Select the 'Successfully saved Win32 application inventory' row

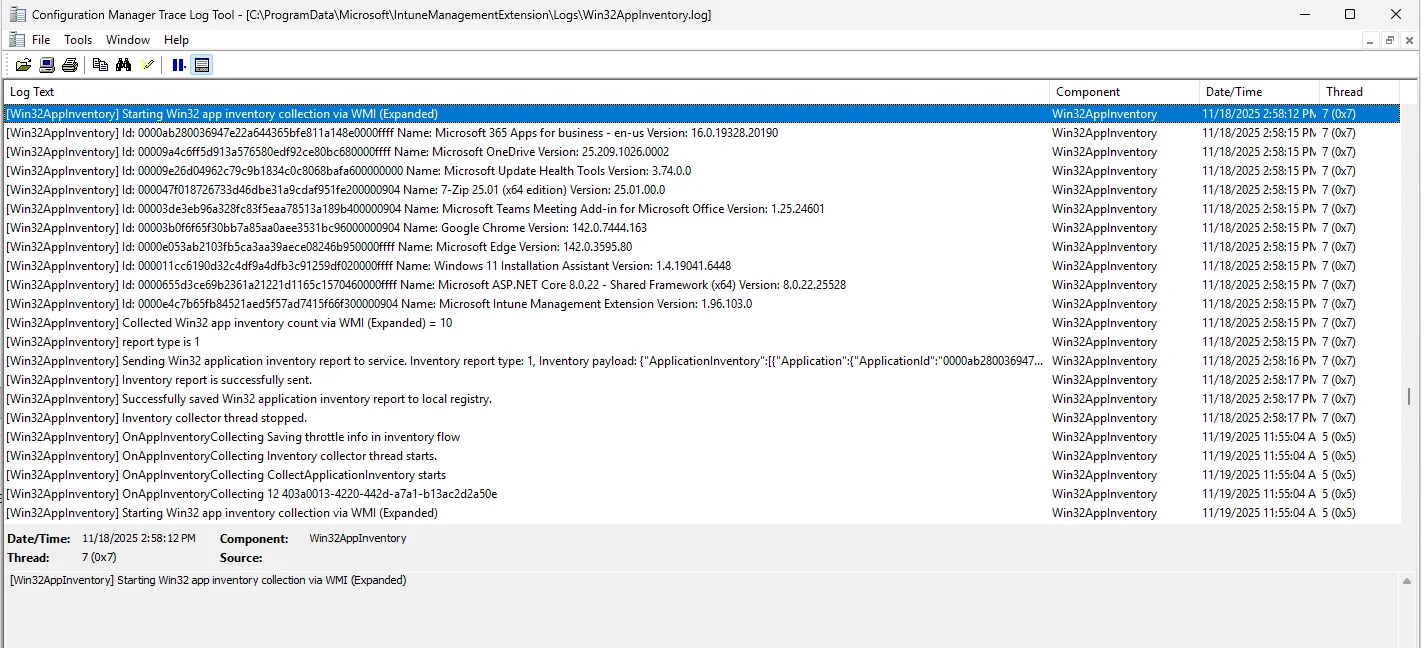701,399
